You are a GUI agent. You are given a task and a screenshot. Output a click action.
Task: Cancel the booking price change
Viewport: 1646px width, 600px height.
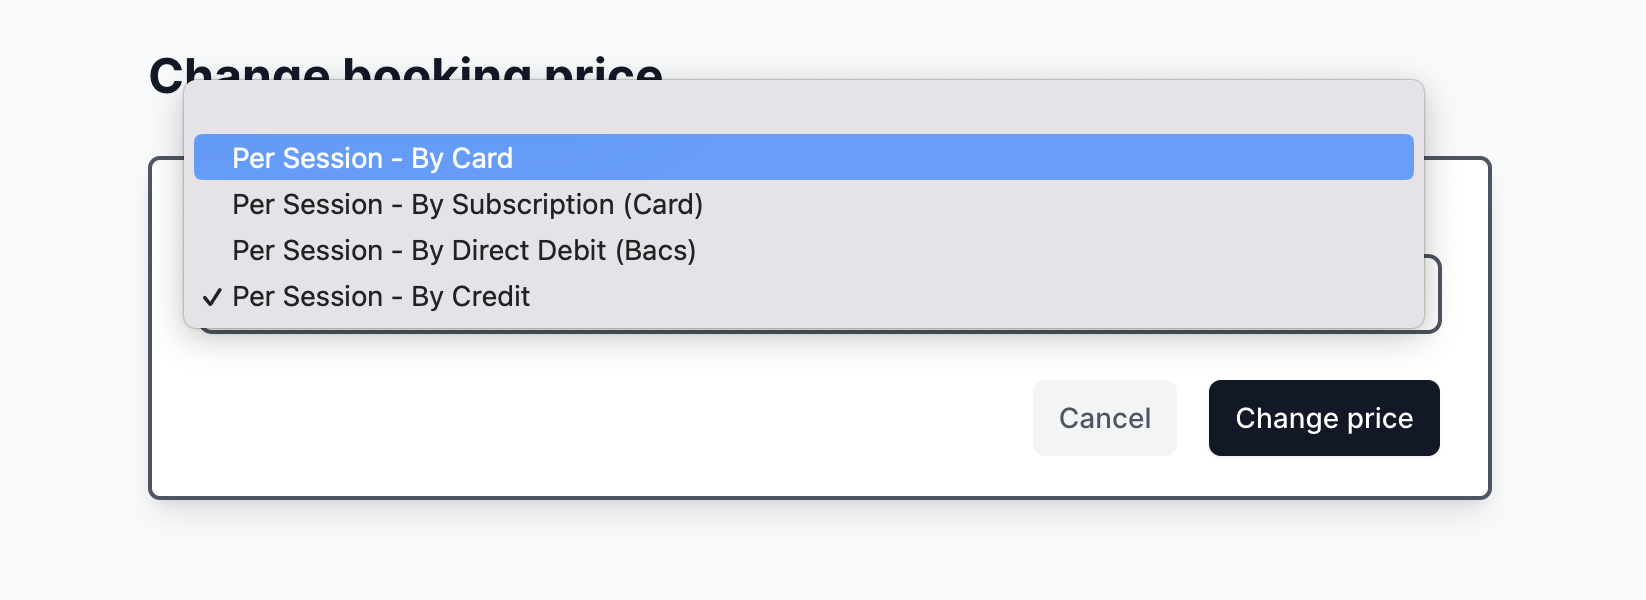[1104, 417]
